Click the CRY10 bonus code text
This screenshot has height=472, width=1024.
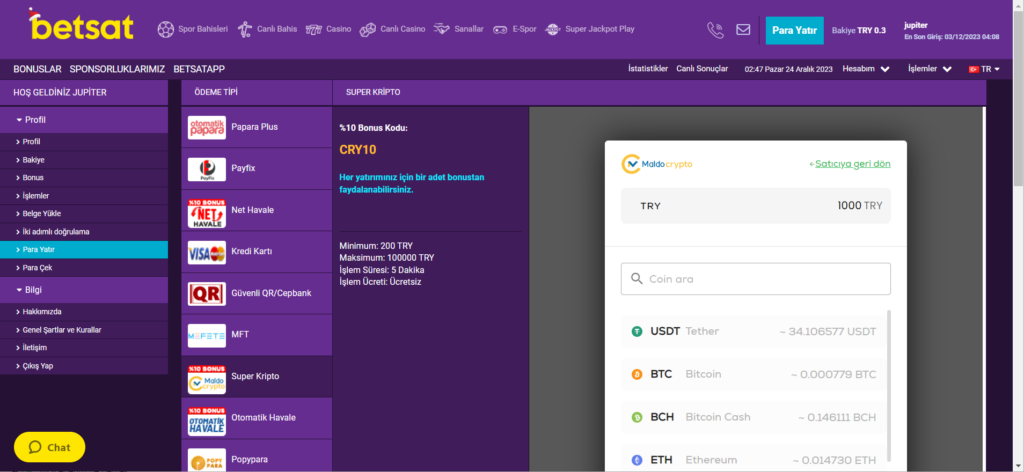pos(358,149)
